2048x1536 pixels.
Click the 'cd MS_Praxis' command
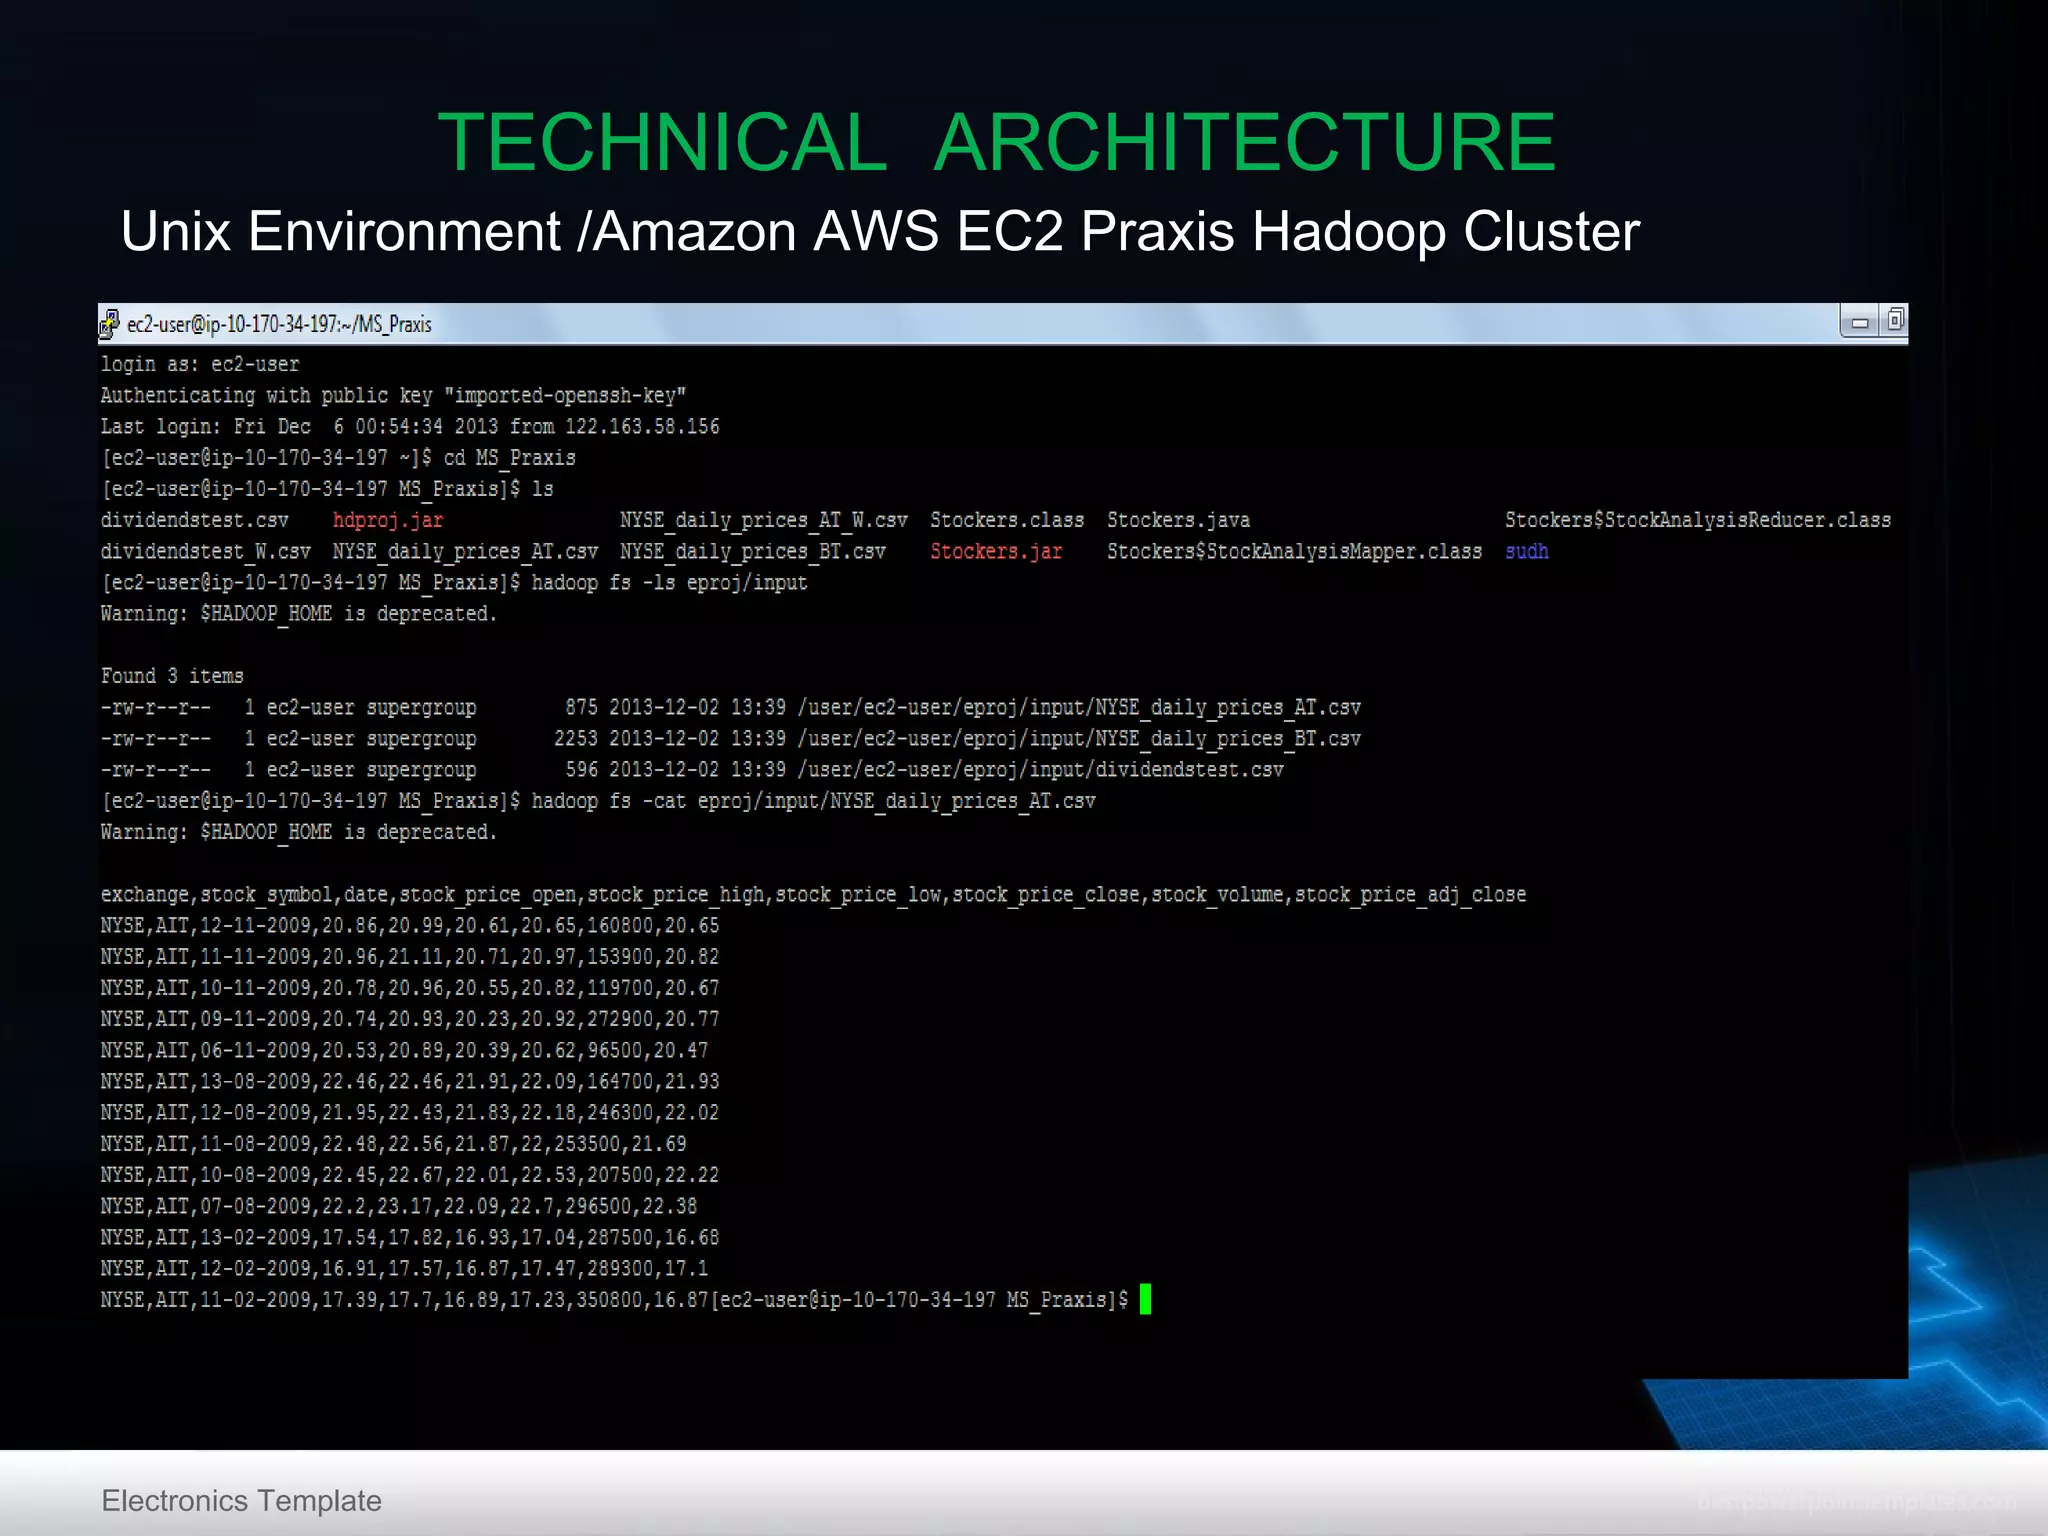click(x=510, y=458)
